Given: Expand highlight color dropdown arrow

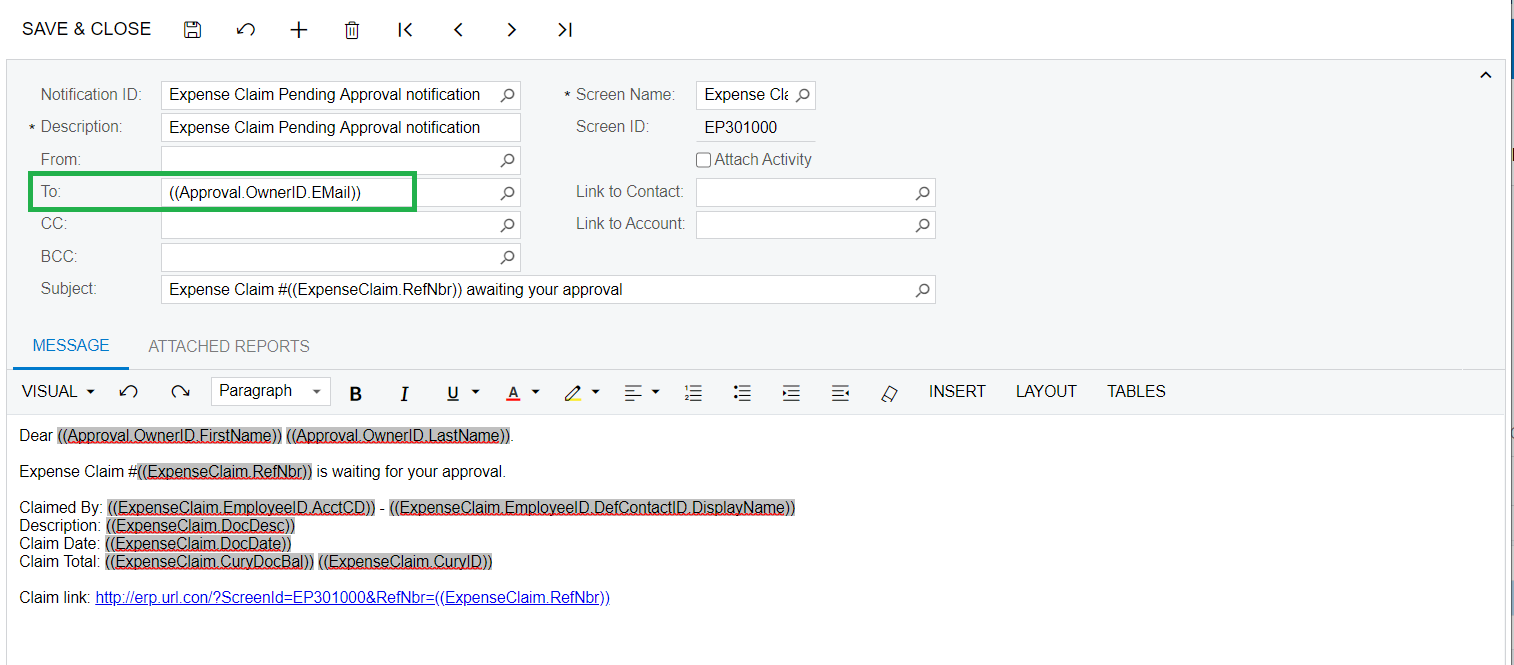Looking at the screenshot, I should coord(596,392).
